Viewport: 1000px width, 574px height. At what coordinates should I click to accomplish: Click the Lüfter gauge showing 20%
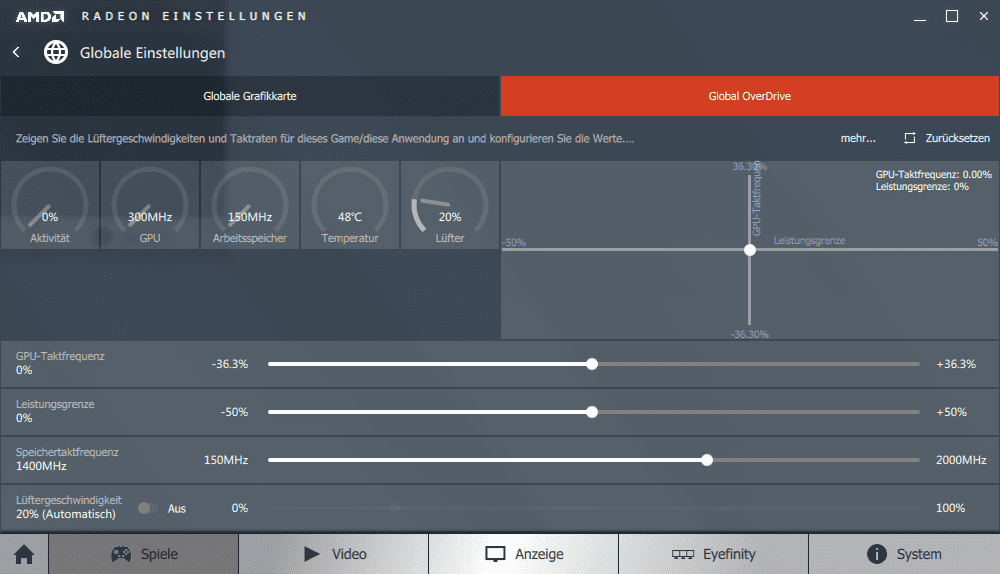pyautogui.click(x=450, y=205)
